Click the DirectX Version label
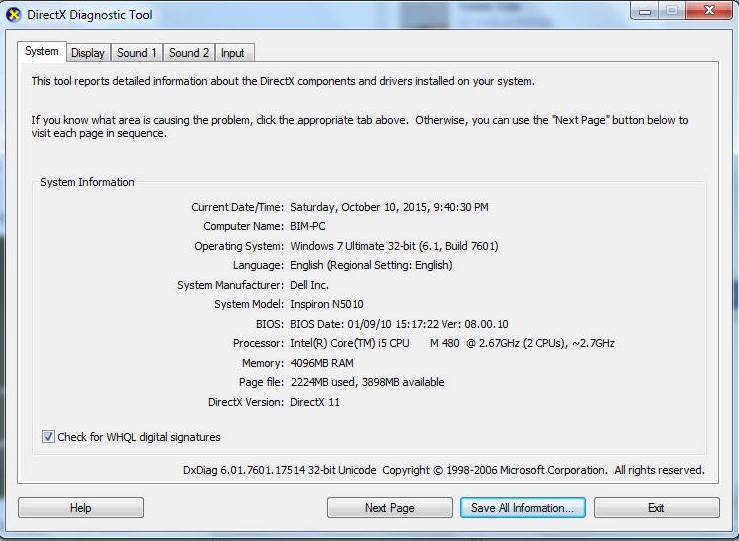This screenshot has width=739, height=541. coord(246,402)
